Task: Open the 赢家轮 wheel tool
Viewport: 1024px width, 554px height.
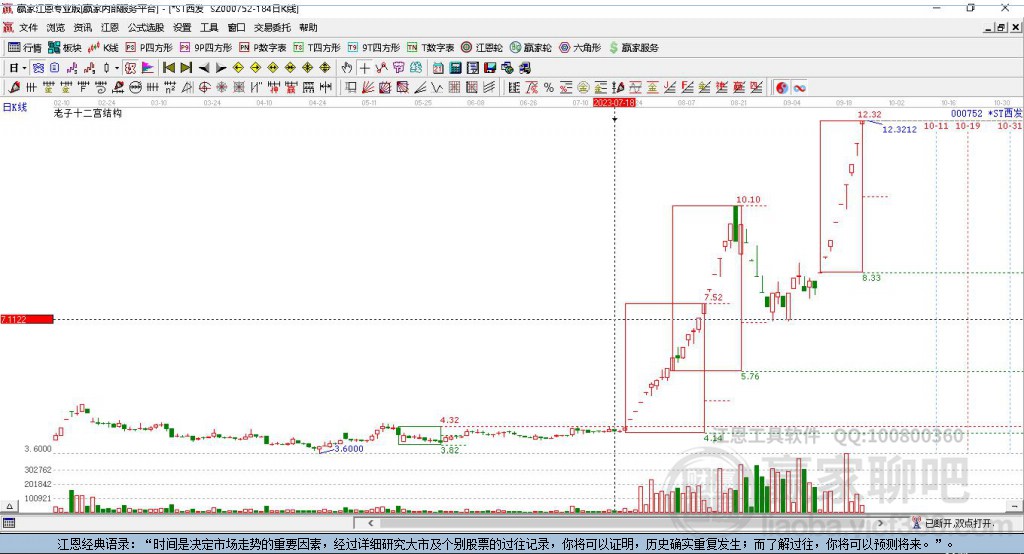Action: point(531,48)
